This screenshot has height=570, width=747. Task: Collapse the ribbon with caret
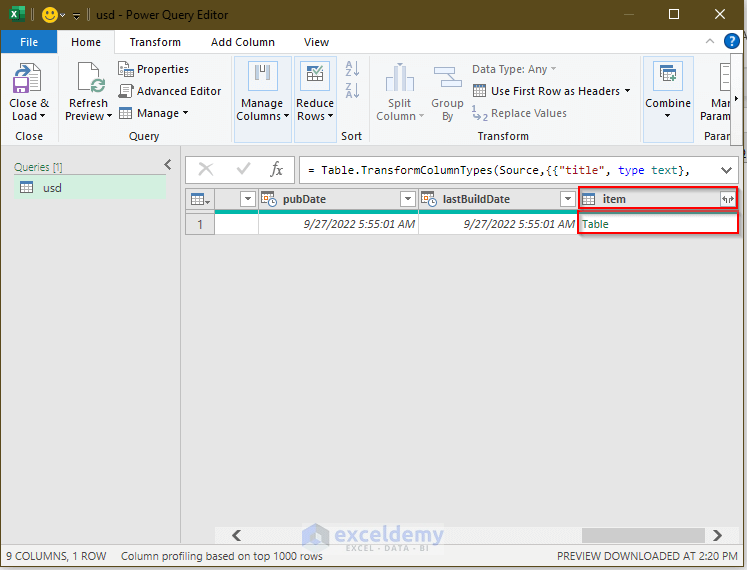coord(709,41)
